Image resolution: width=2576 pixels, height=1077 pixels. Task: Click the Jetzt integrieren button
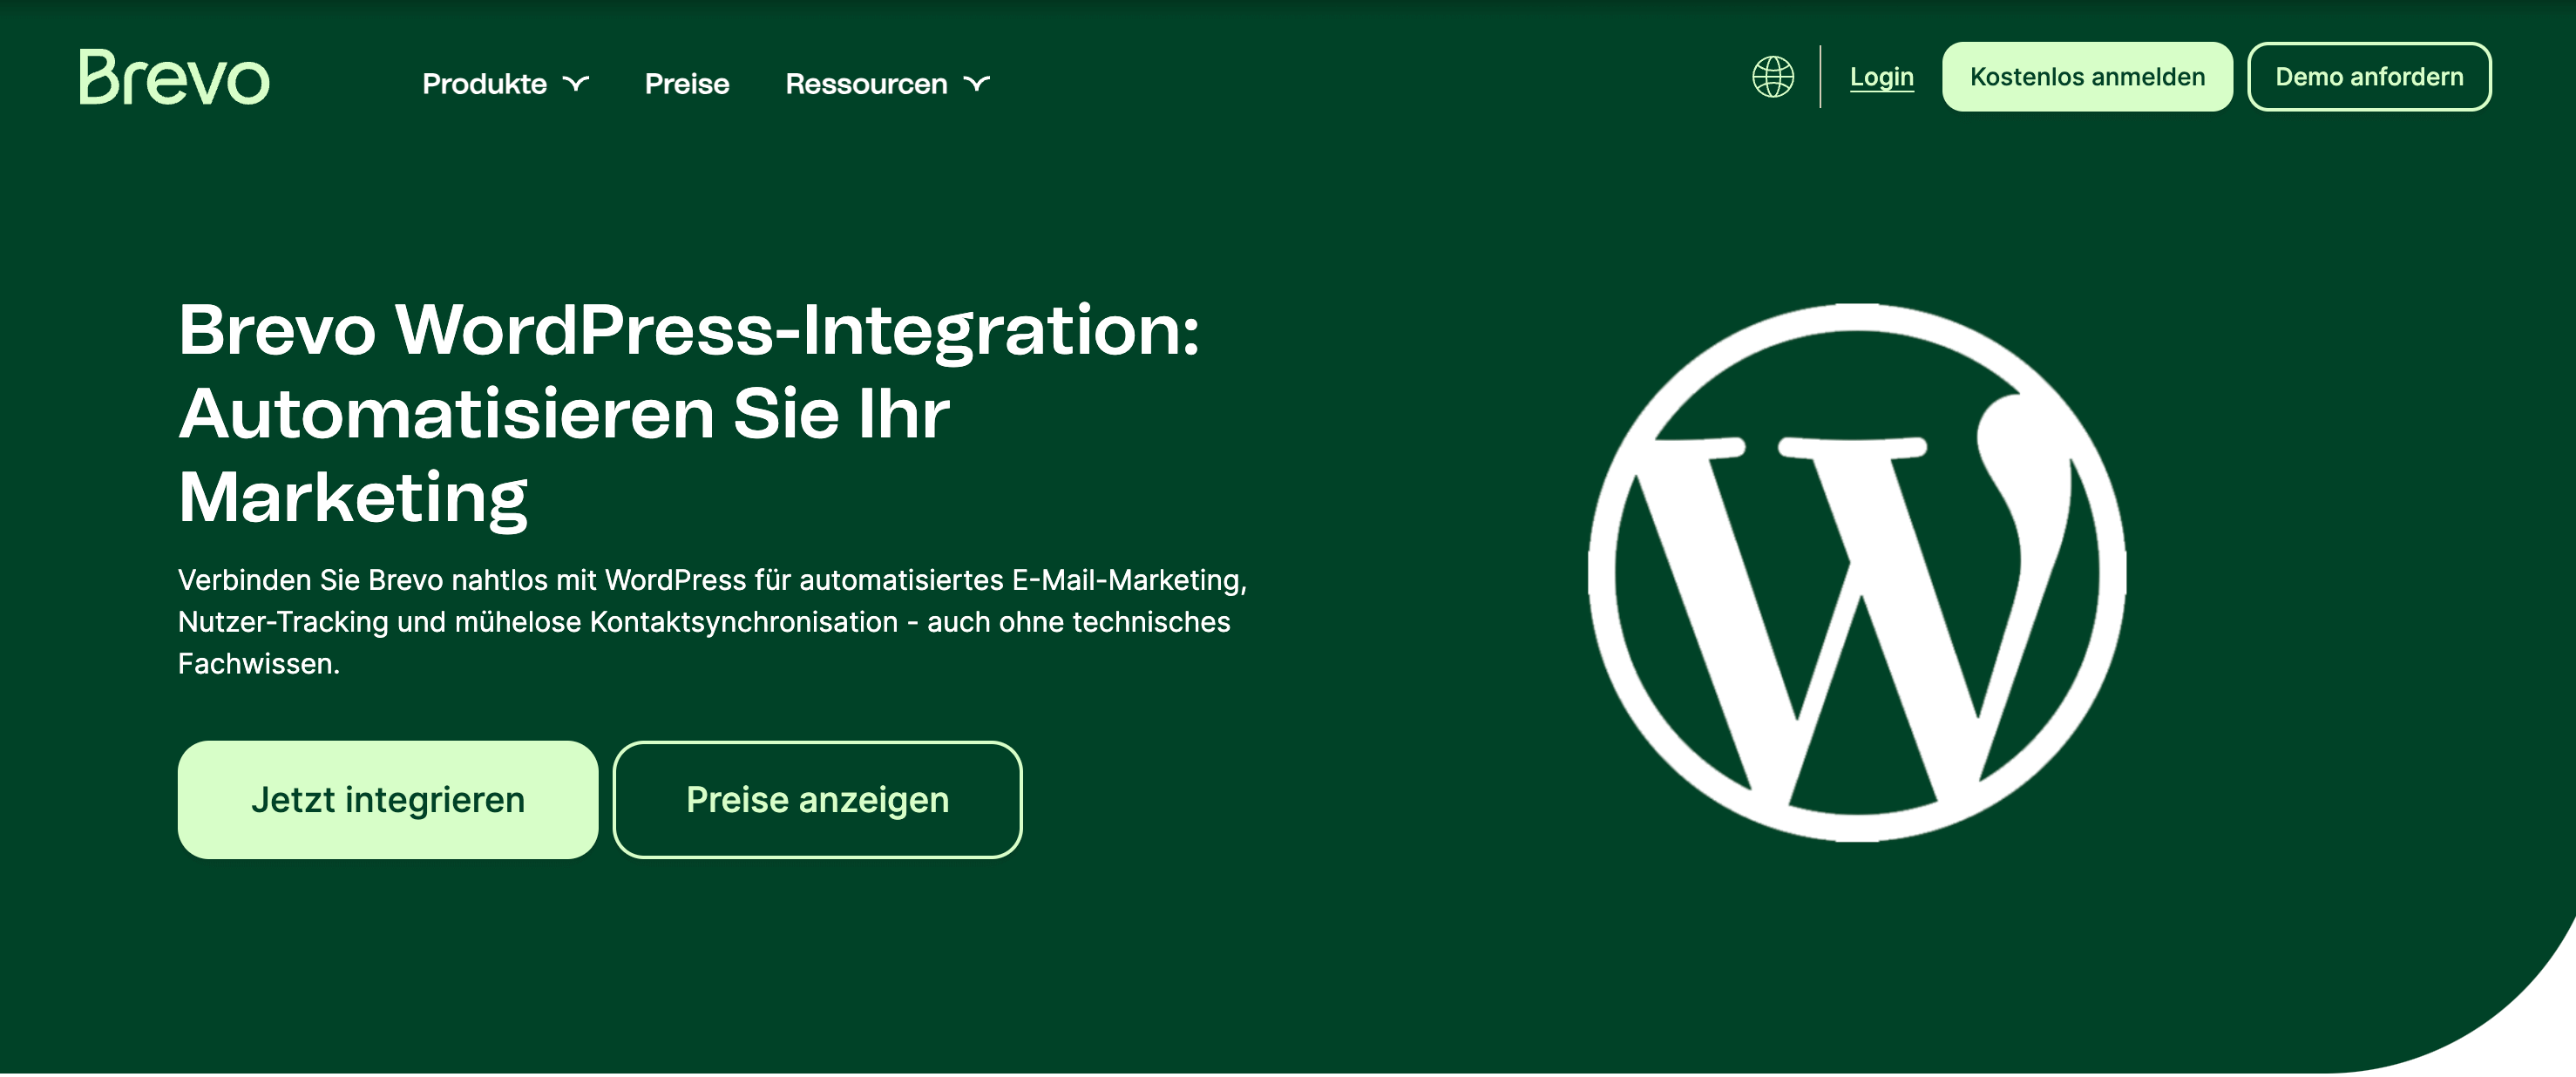[x=388, y=800]
